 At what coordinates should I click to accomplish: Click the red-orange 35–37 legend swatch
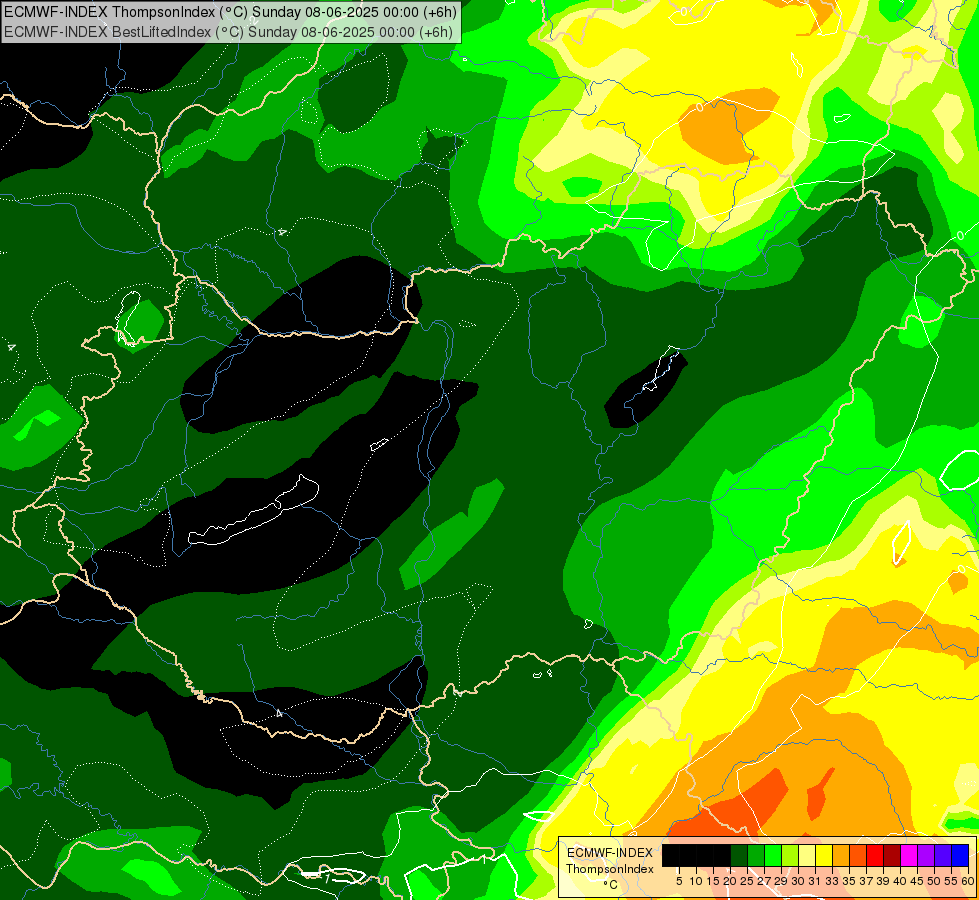(x=858, y=855)
